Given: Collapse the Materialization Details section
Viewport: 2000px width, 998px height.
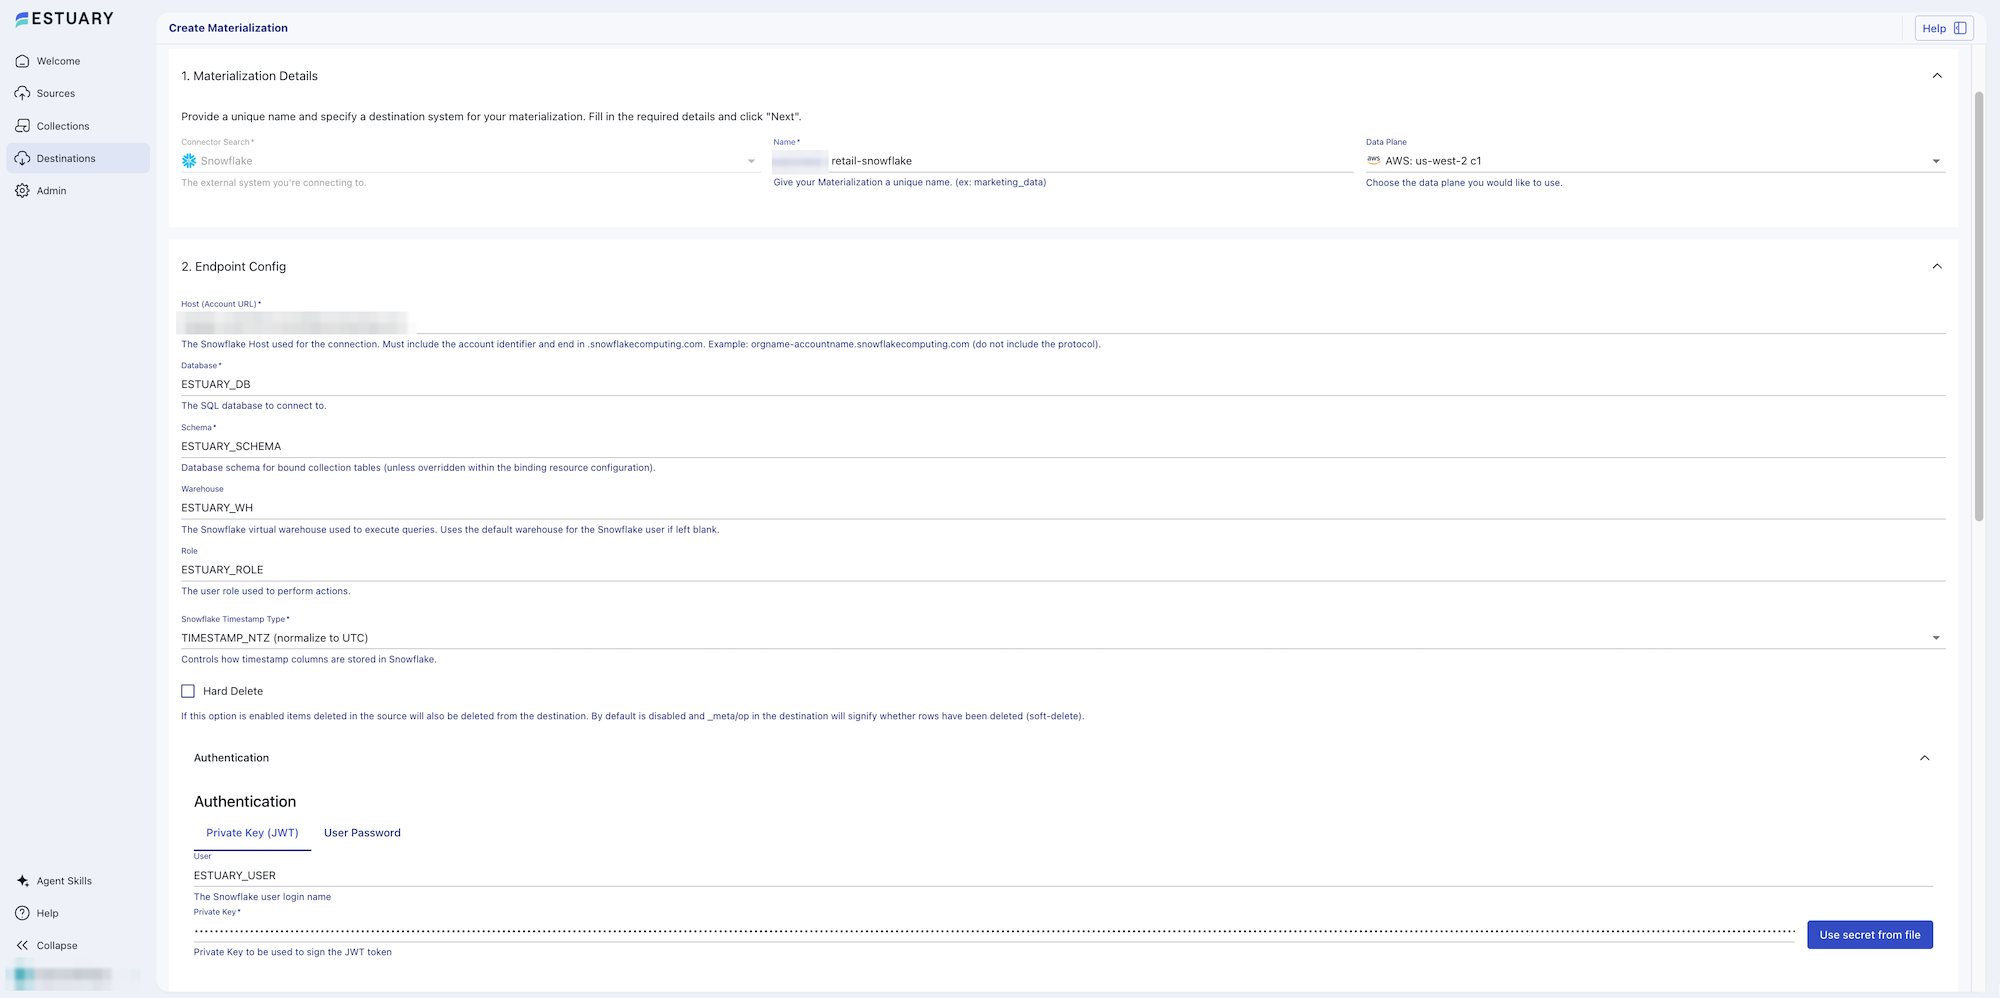Looking at the screenshot, I should click(x=1937, y=76).
